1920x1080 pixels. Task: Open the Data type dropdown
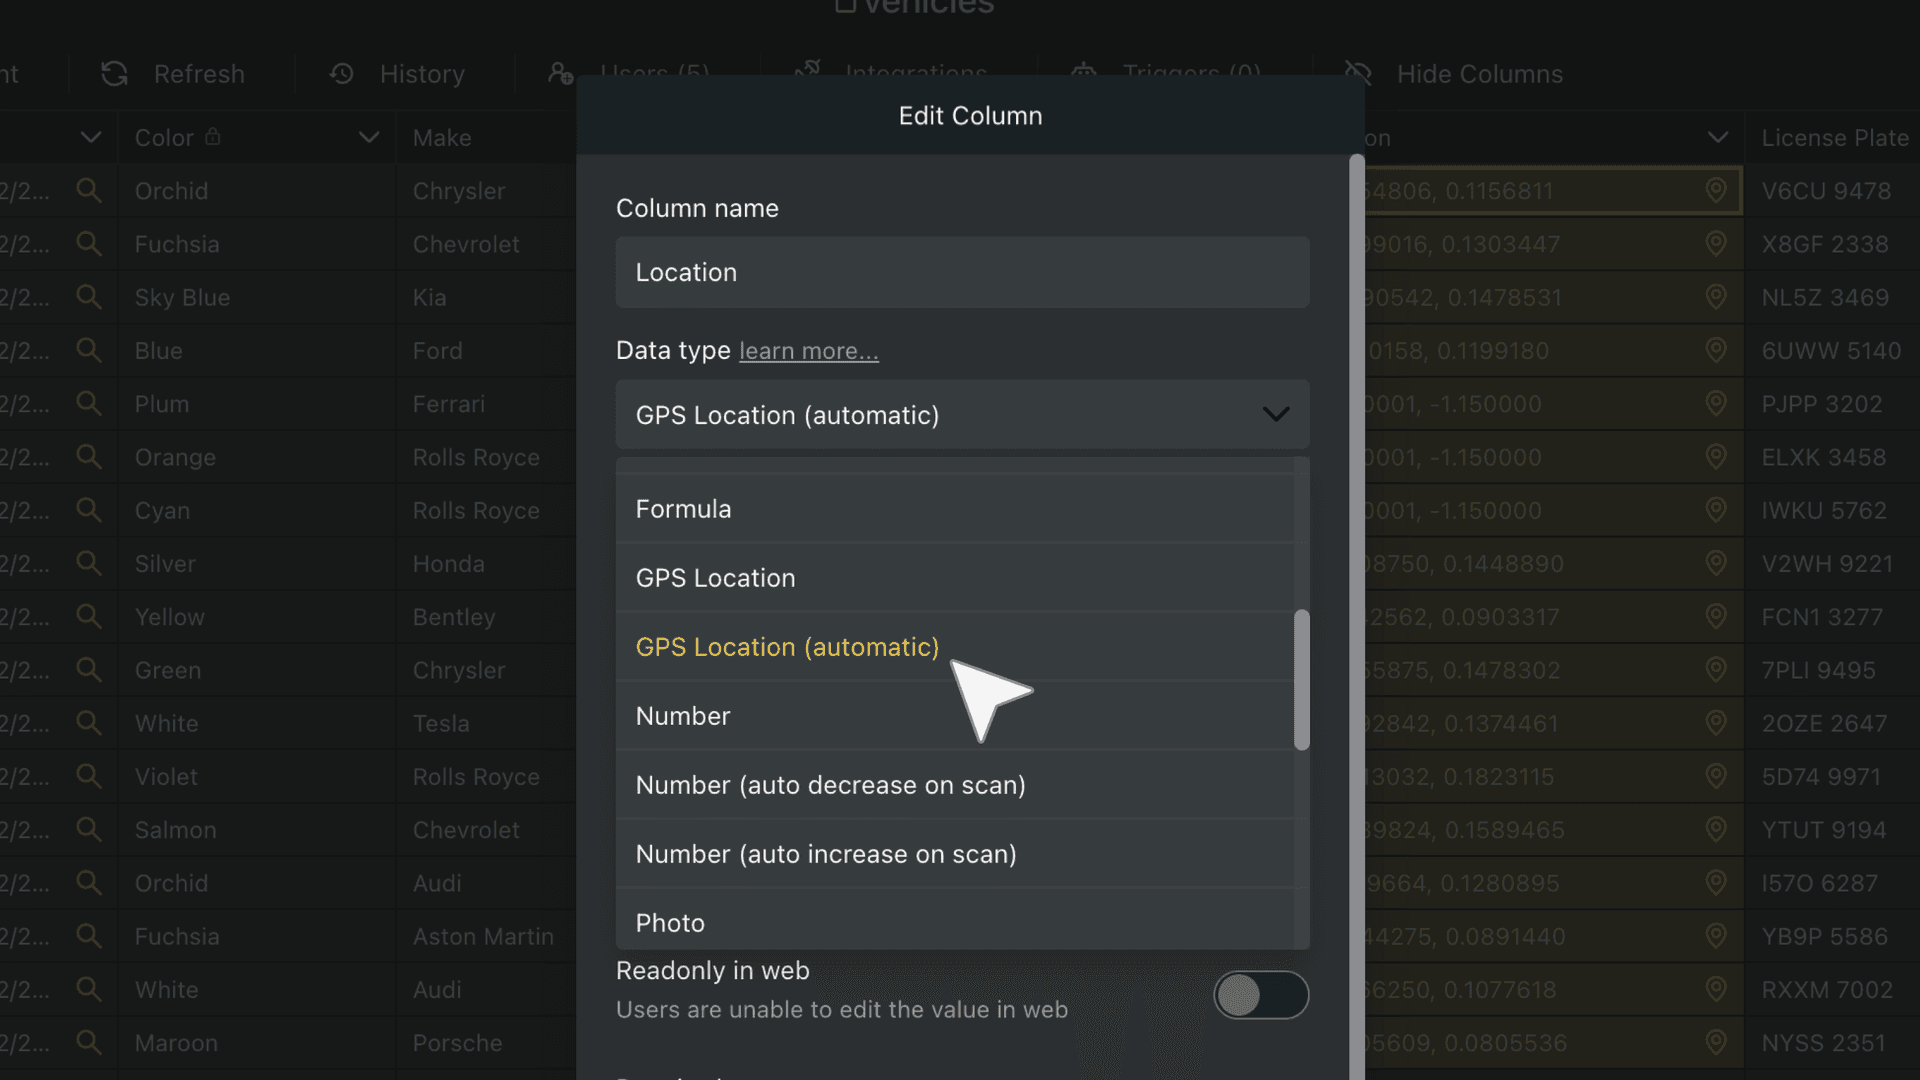(961, 414)
